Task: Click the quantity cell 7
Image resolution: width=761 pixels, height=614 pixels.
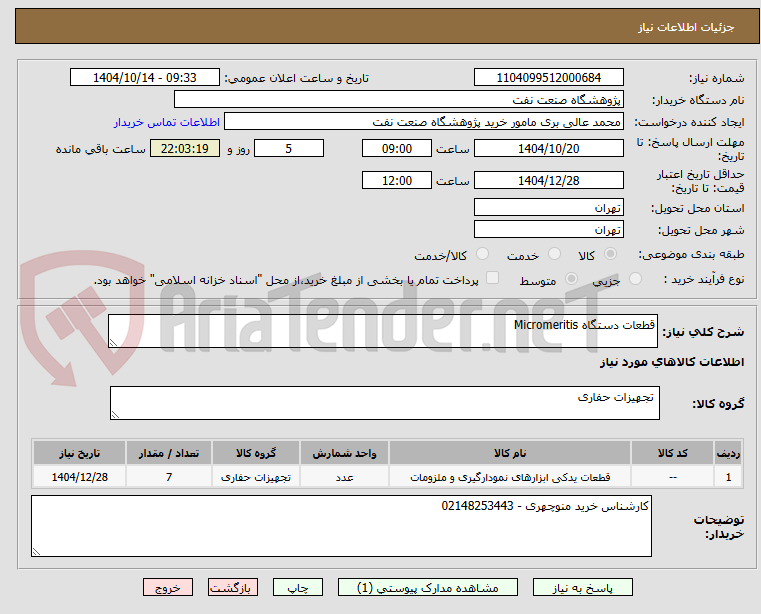Action: click(x=168, y=477)
